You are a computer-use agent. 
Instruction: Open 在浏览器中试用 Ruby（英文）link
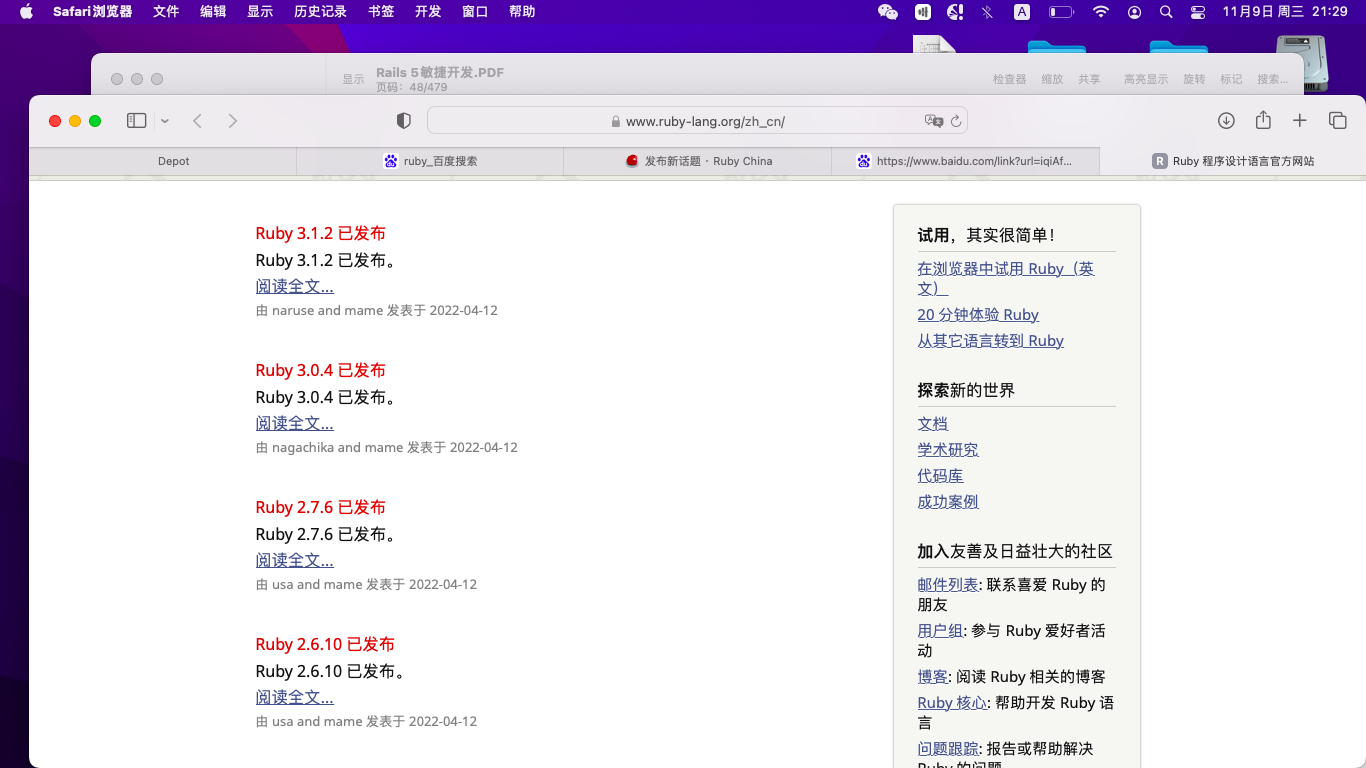click(x=1006, y=278)
